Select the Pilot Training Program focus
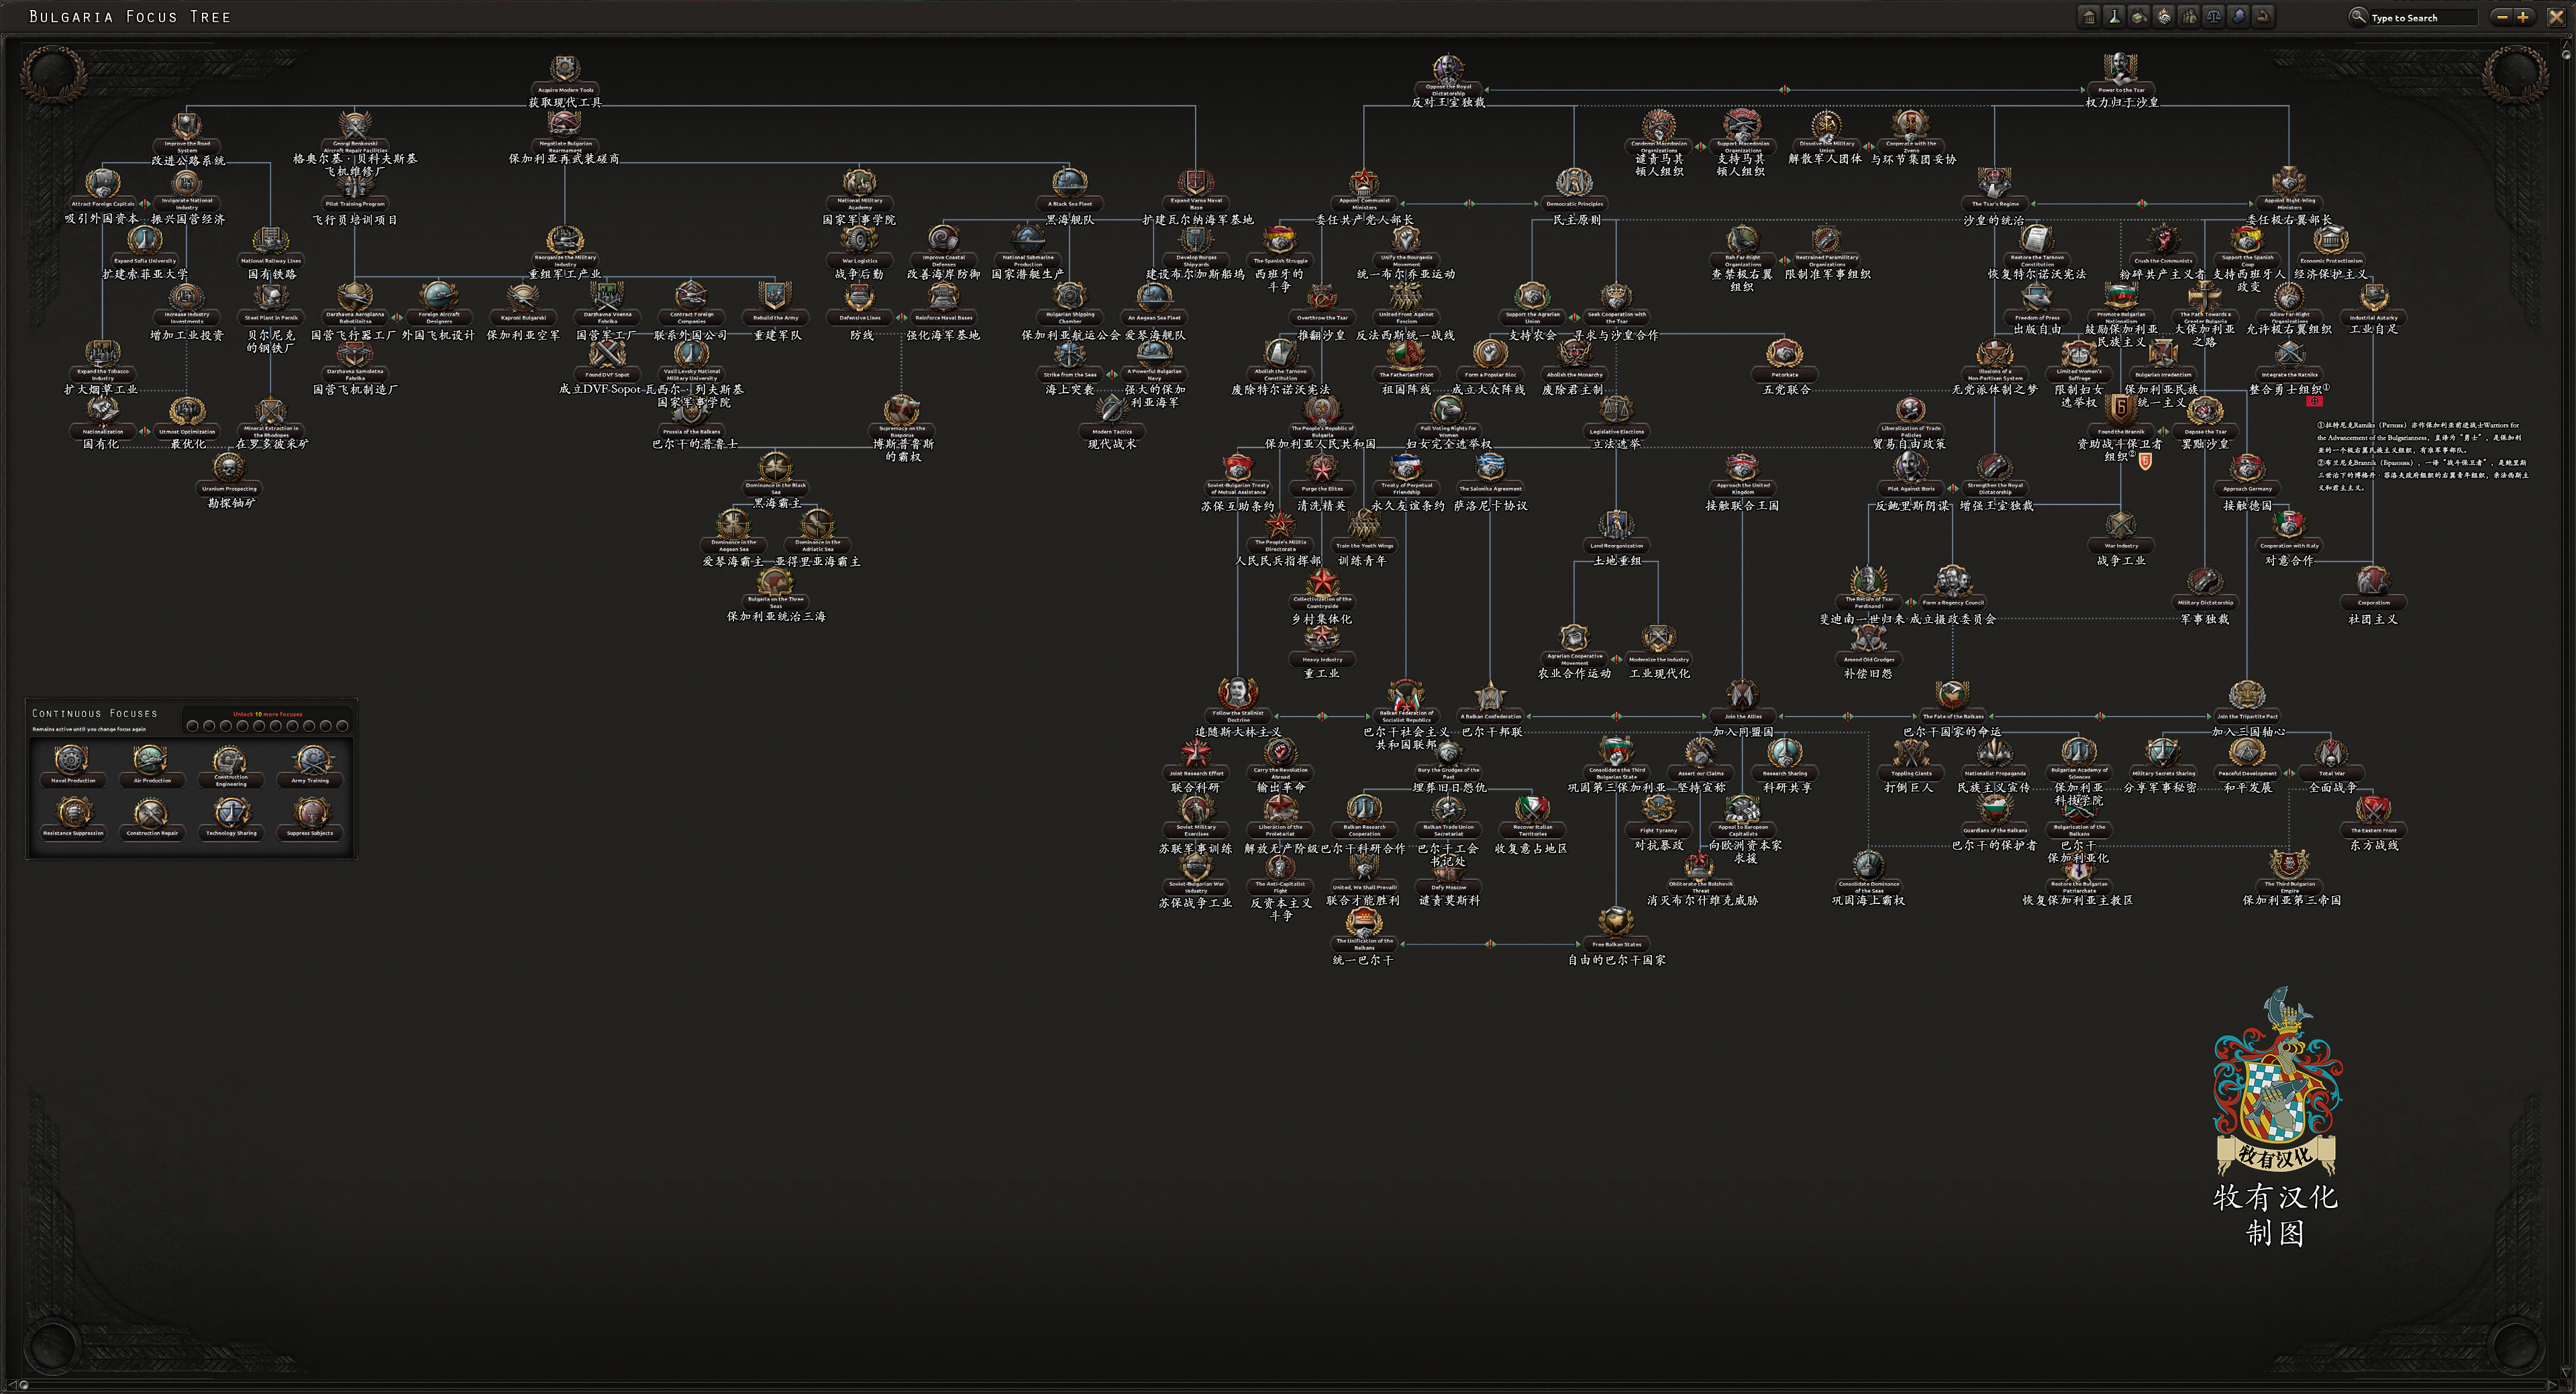Viewport: 2576px width, 1394px height. [355, 190]
